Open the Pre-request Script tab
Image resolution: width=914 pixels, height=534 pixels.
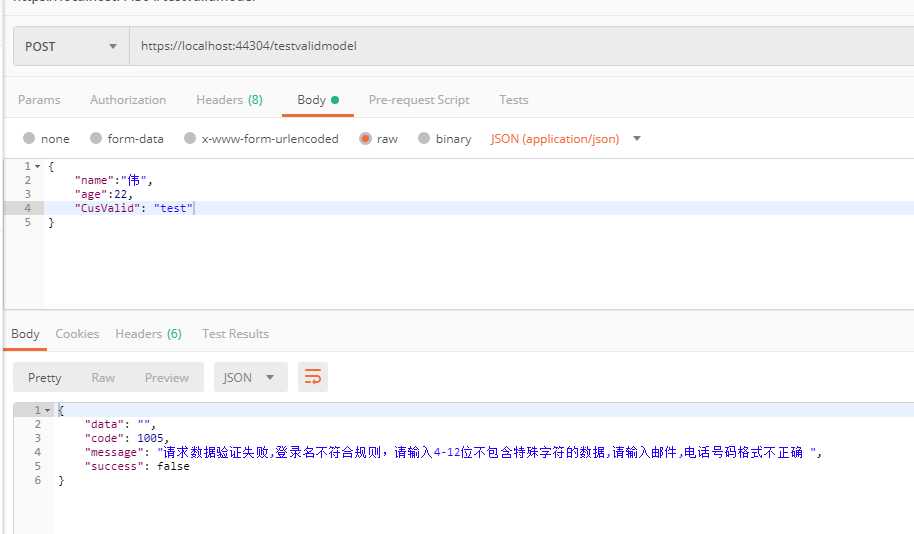[419, 100]
